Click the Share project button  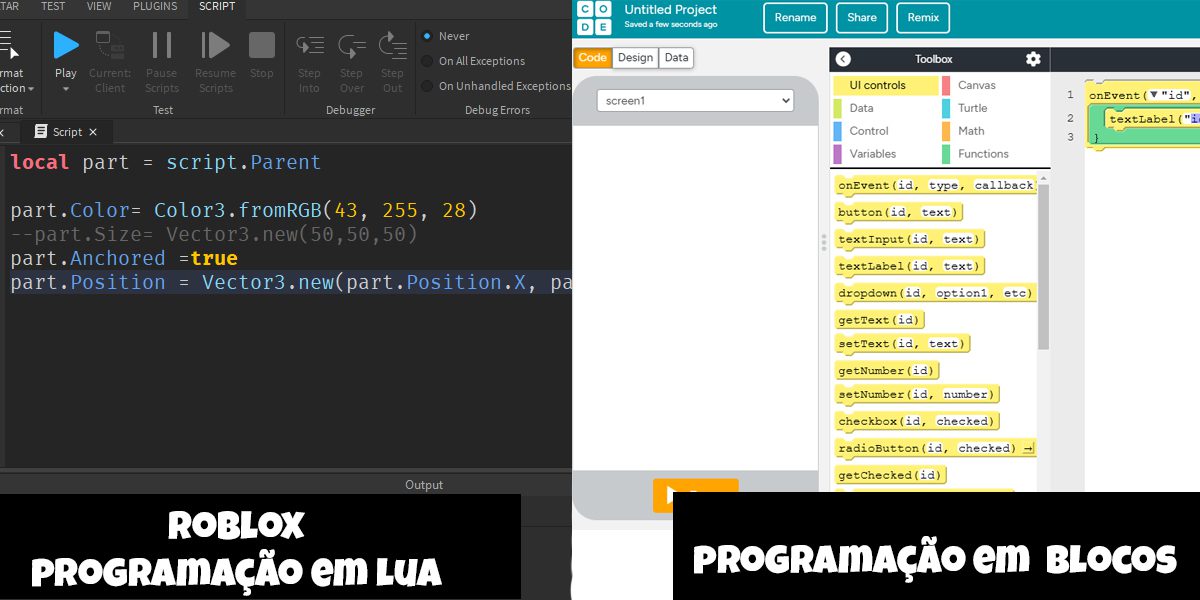862,18
